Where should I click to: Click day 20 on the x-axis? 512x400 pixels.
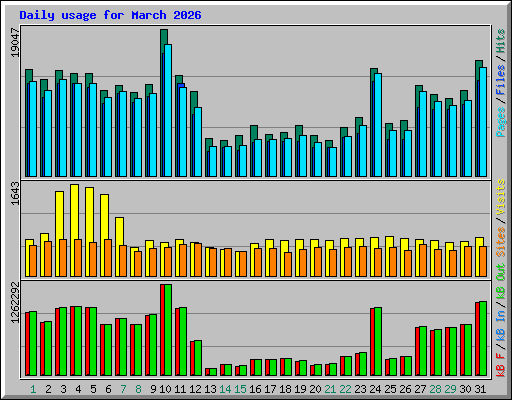point(315,389)
